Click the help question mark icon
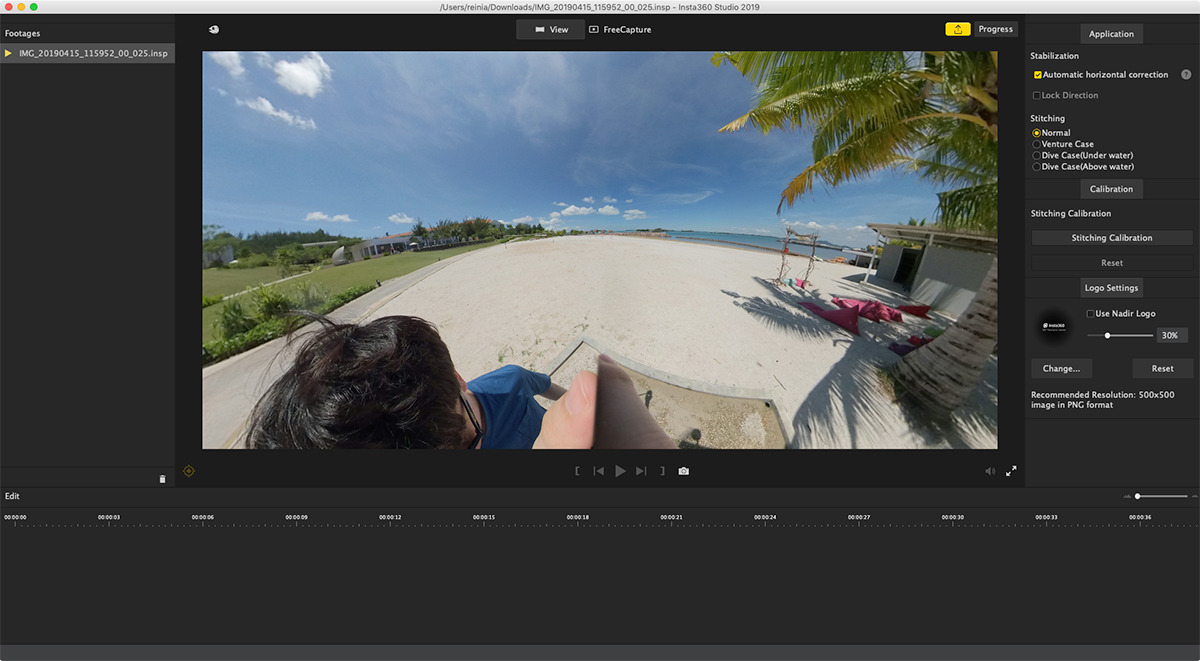The width and height of the screenshot is (1200, 661). [1186, 75]
